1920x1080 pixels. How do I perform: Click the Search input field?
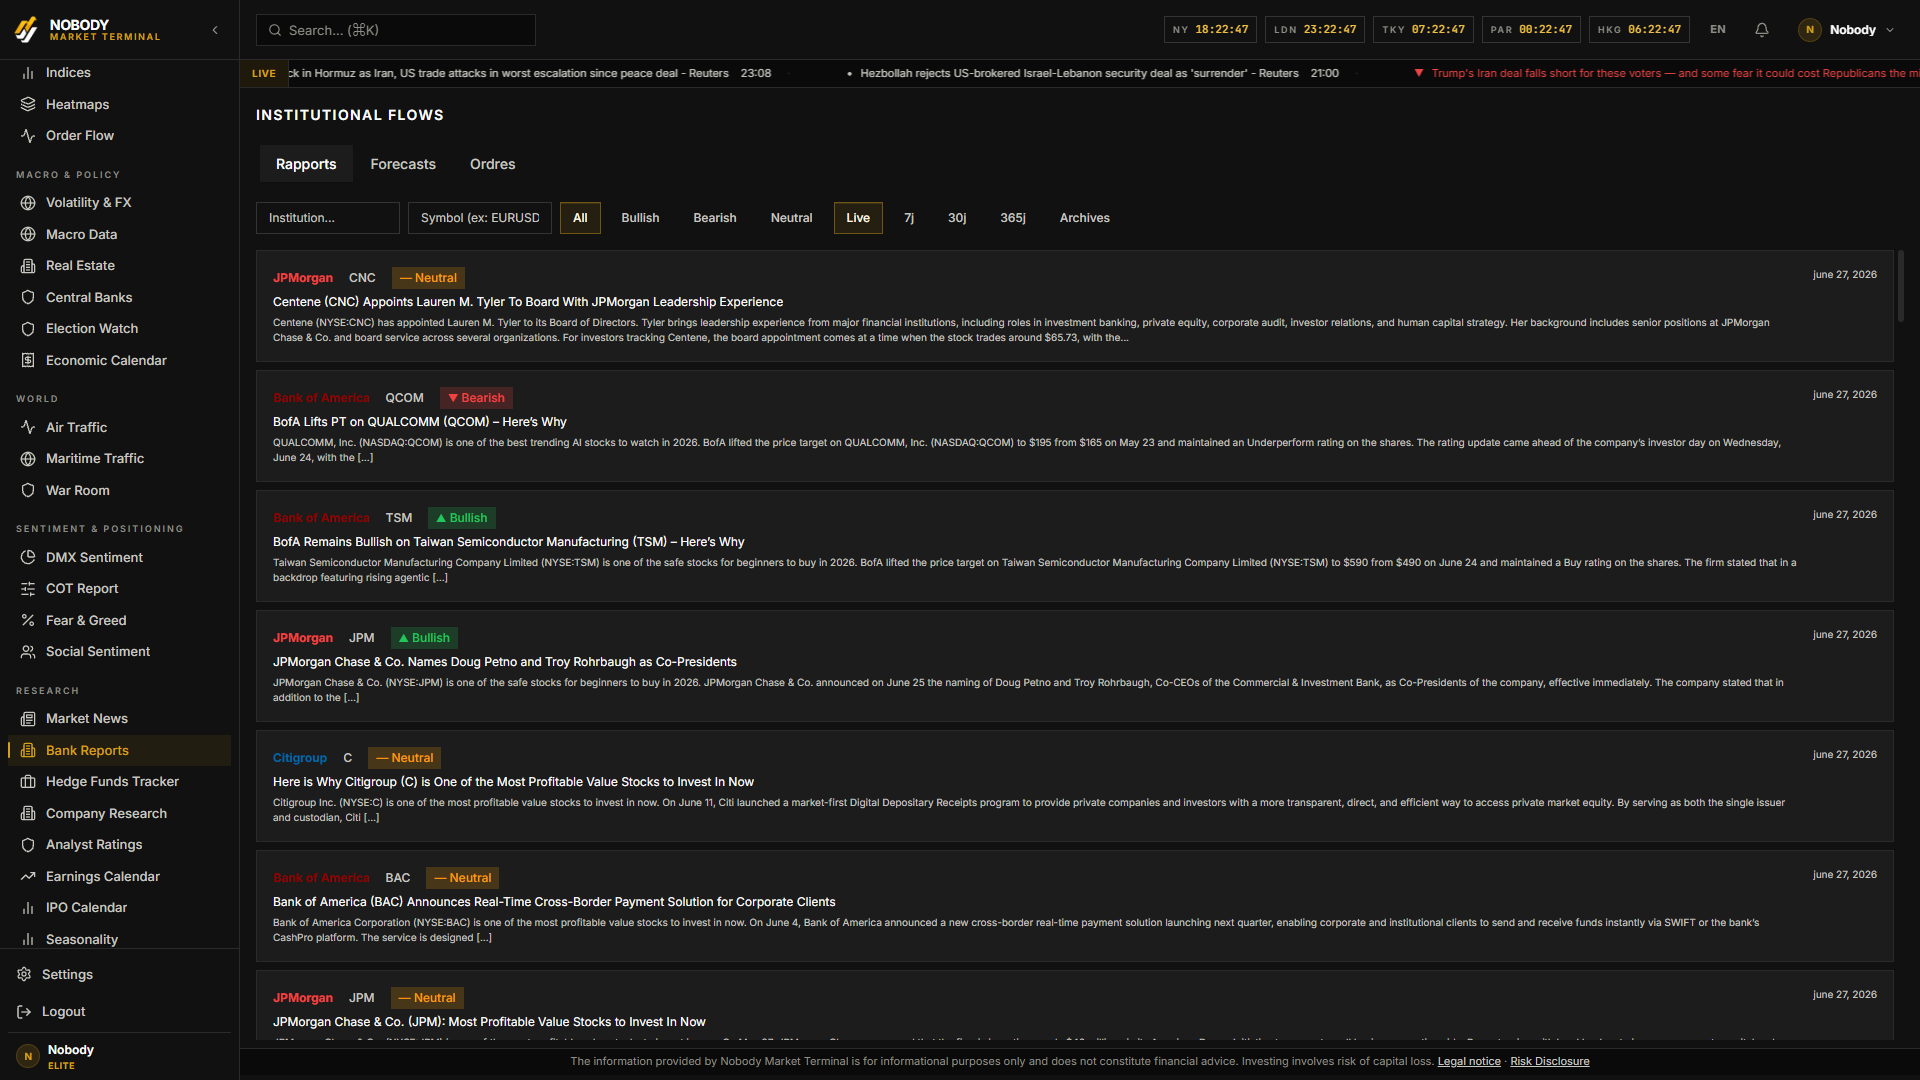tap(396, 30)
